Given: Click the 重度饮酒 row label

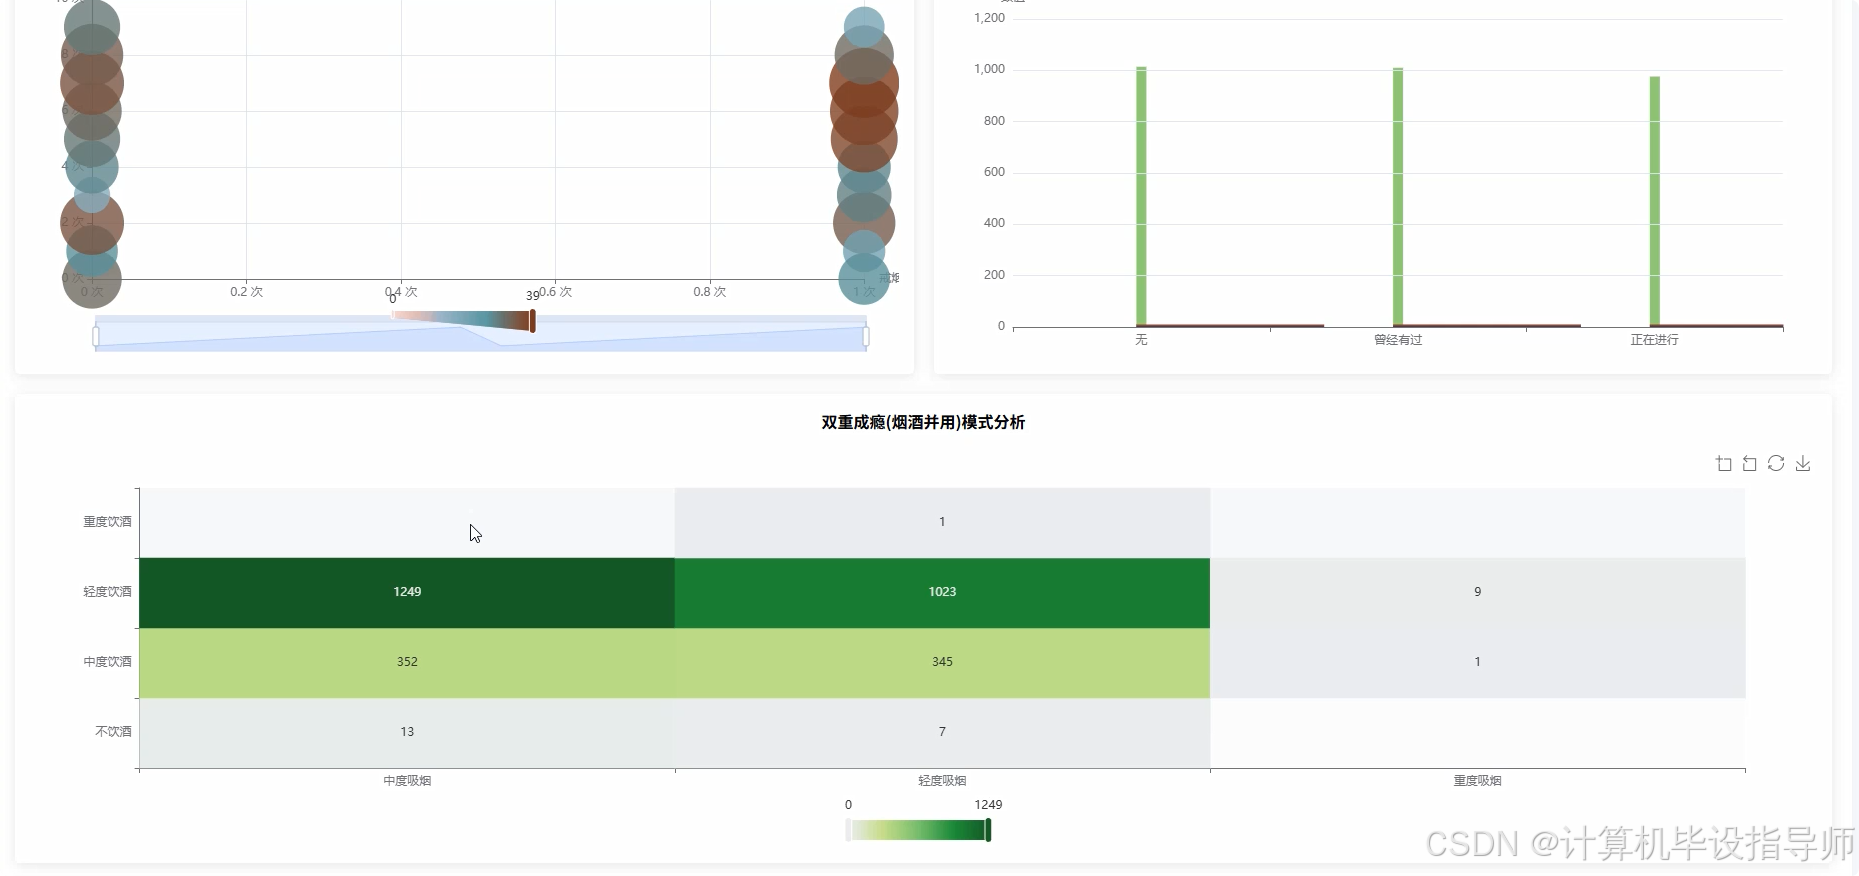Looking at the screenshot, I should pos(107,522).
